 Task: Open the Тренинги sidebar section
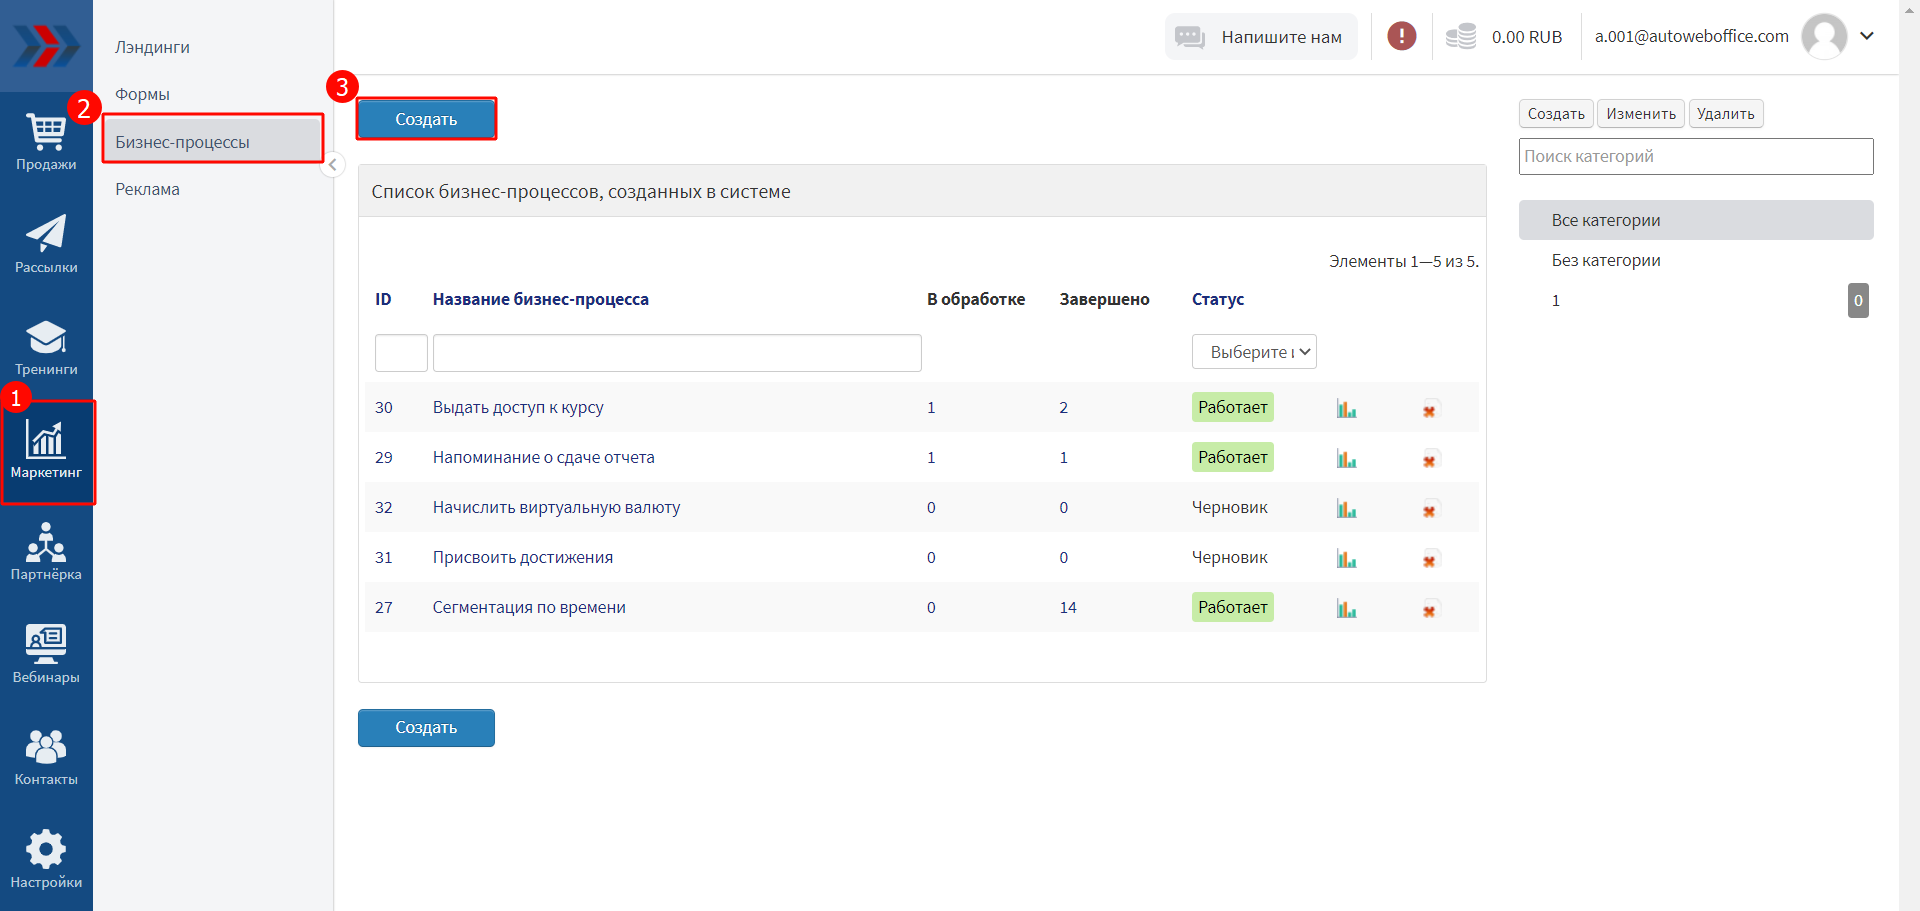pyautogui.click(x=46, y=347)
